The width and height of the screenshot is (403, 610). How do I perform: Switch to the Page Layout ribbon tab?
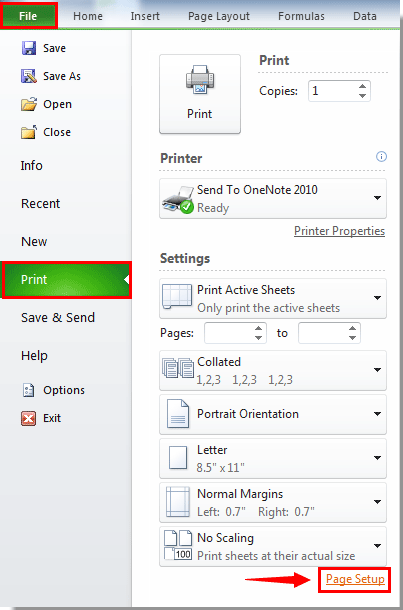pyautogui.click(x=219, y=16)
